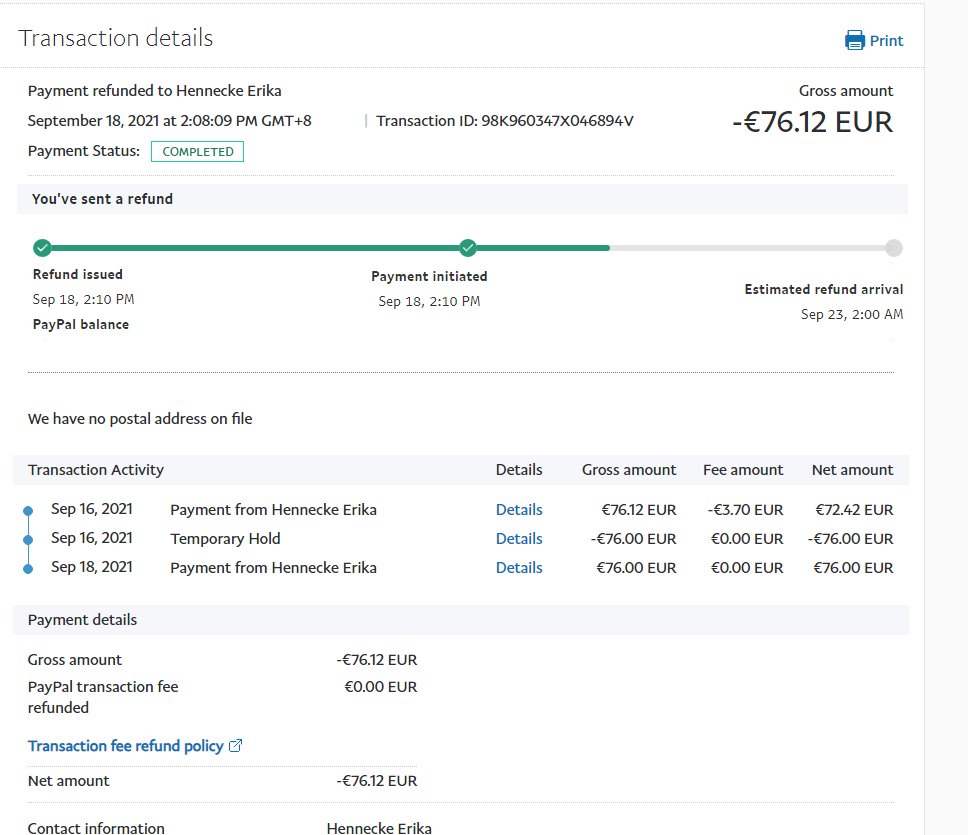The width and height of the screenshot is (968, 835).
Task: Click the Refund issued green checkmark
Action: point(42,248)
